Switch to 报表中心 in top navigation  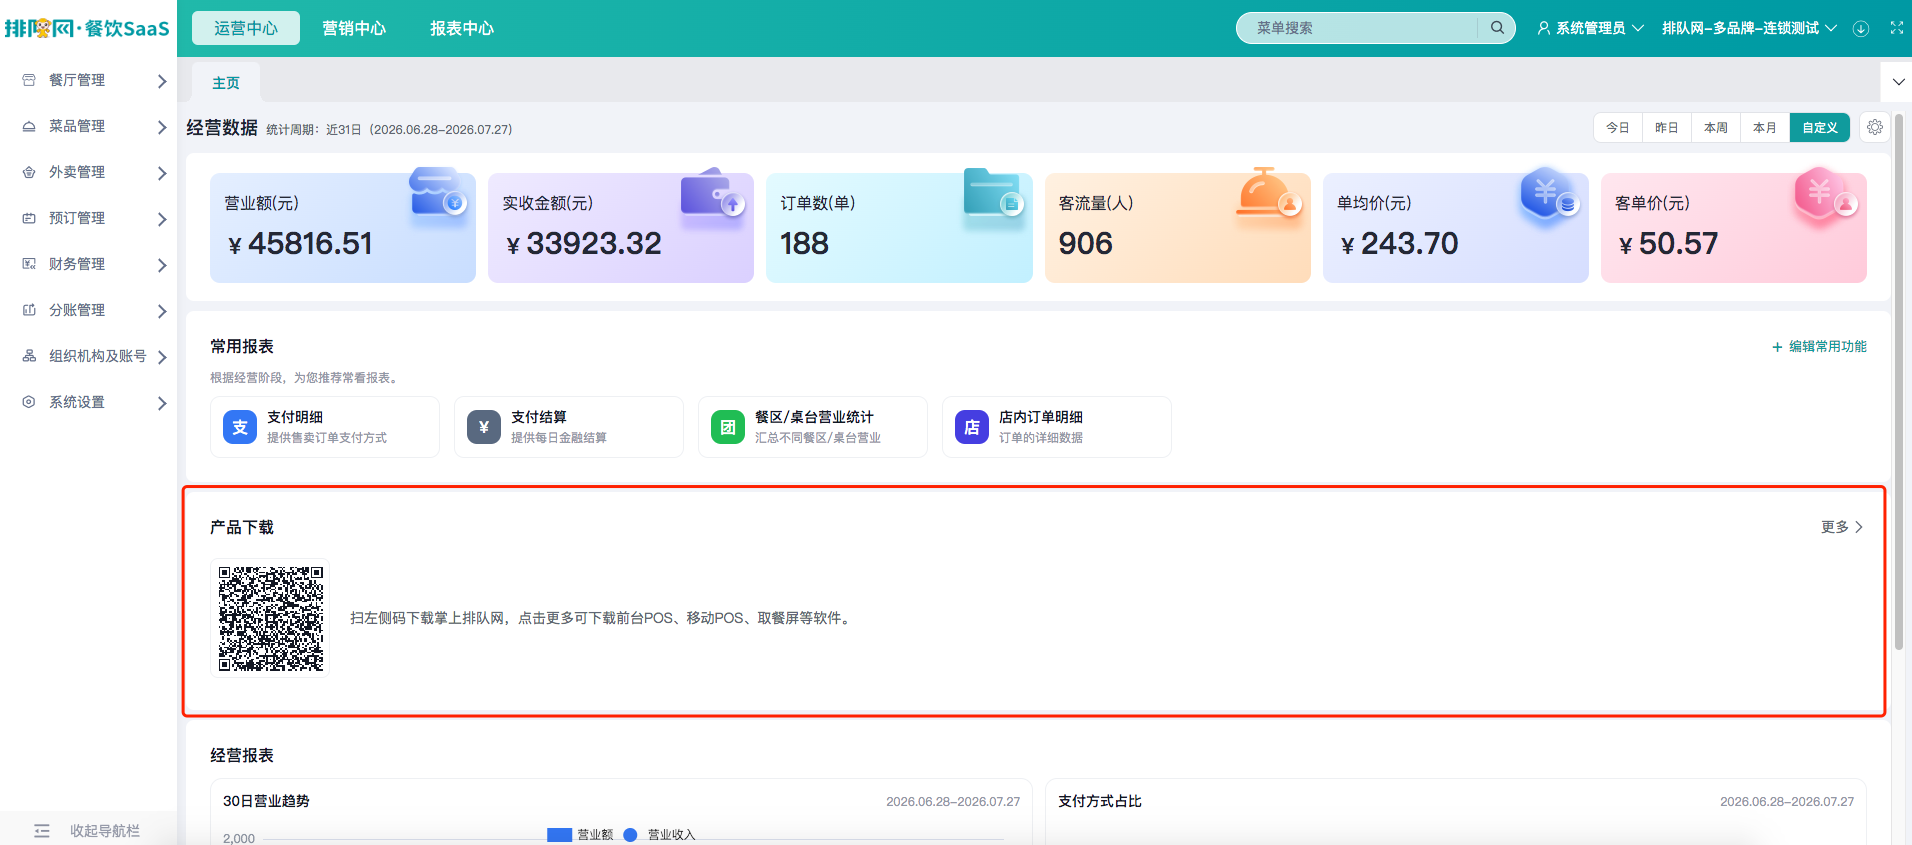coord(462,28)
